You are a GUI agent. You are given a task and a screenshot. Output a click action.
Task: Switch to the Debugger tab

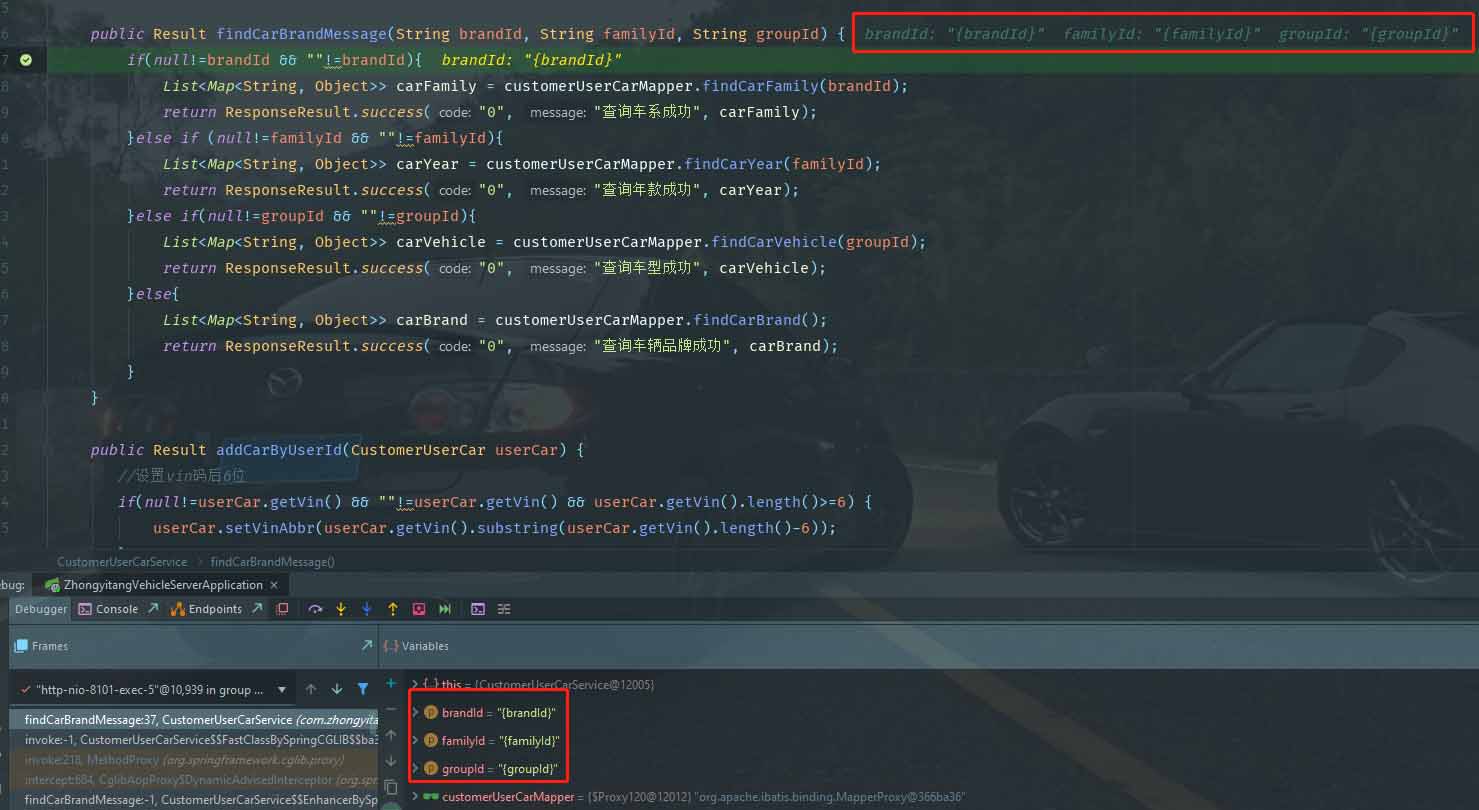tap(41, 609)
